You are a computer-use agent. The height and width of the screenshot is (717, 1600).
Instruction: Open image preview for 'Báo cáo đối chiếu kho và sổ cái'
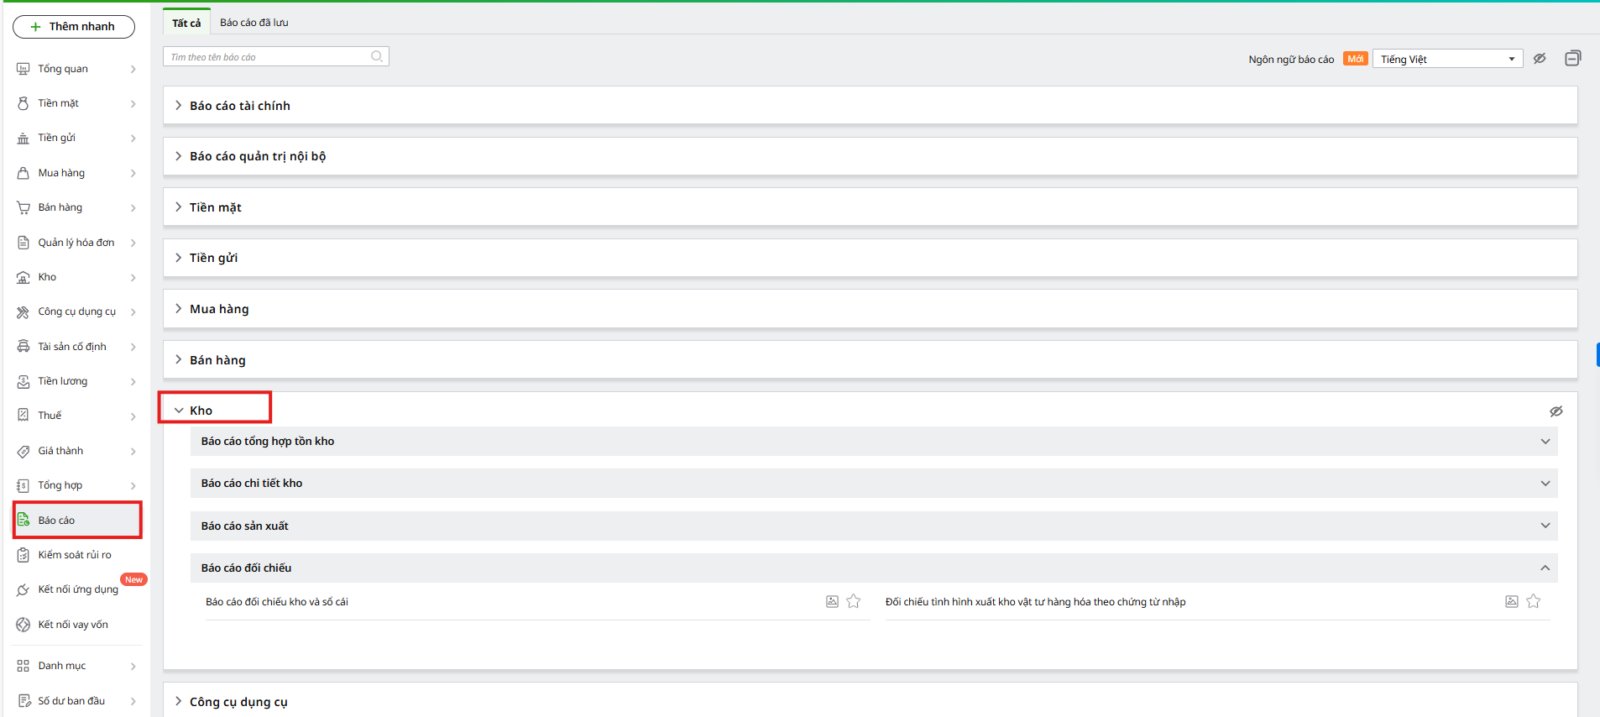(x=832, y=602)
